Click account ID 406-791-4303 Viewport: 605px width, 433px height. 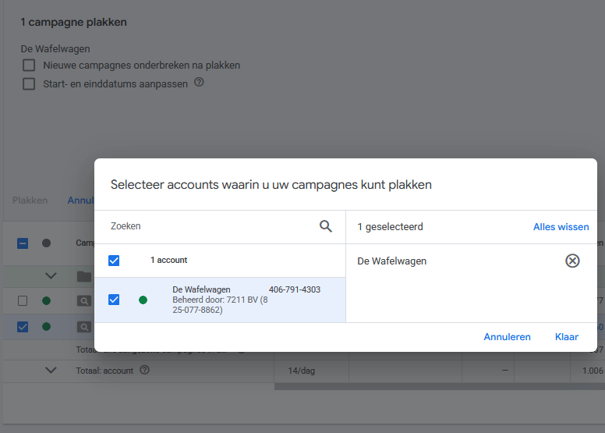click(294, 289)
